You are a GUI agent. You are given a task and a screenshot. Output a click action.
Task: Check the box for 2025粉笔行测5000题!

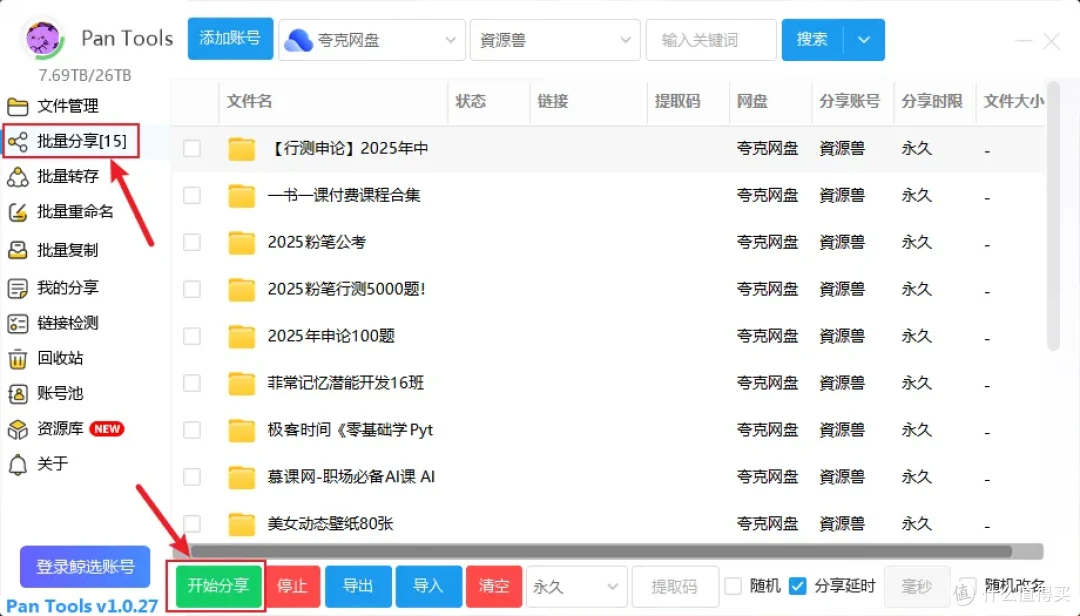[192, 289]
